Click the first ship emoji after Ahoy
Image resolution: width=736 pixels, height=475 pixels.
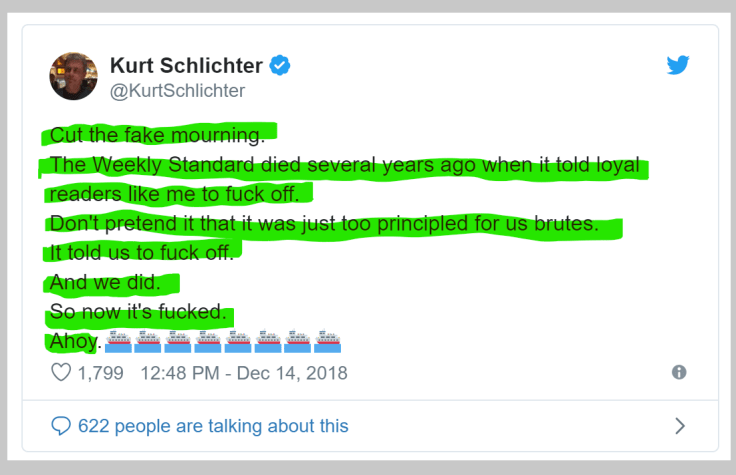[119, 342]
